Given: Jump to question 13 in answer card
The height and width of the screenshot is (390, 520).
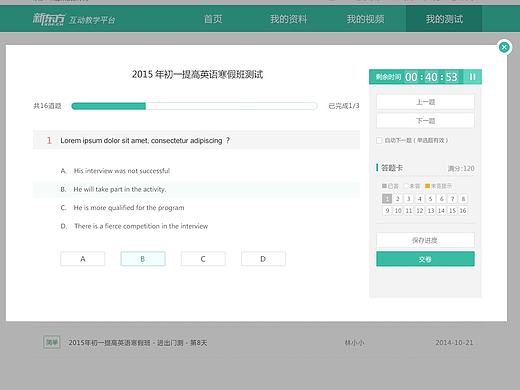Looking at the screenshot, I should tap(431, 211).
